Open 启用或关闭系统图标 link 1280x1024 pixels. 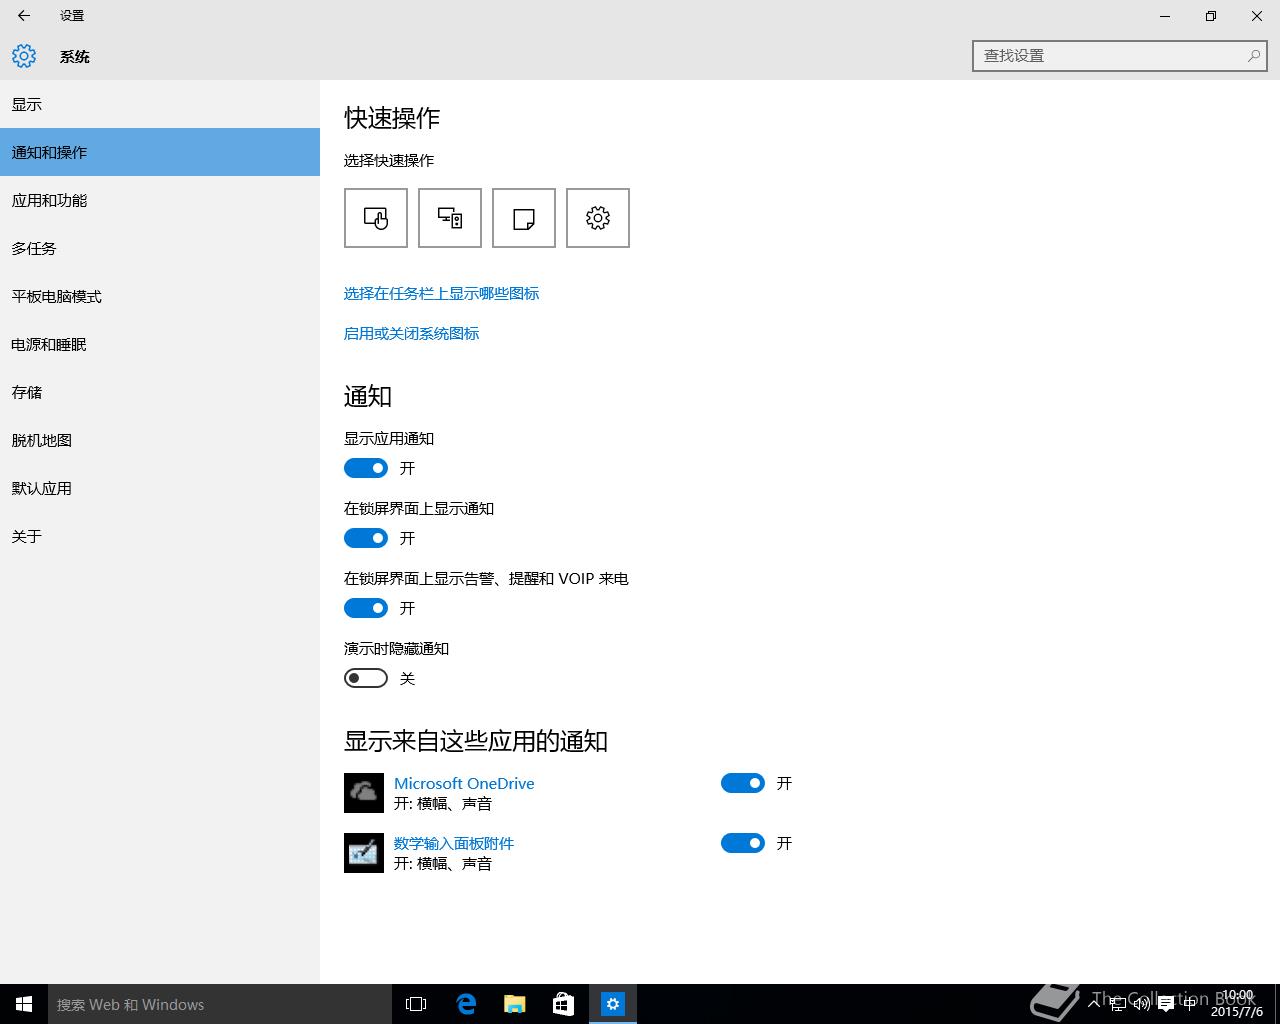(411, 333)
